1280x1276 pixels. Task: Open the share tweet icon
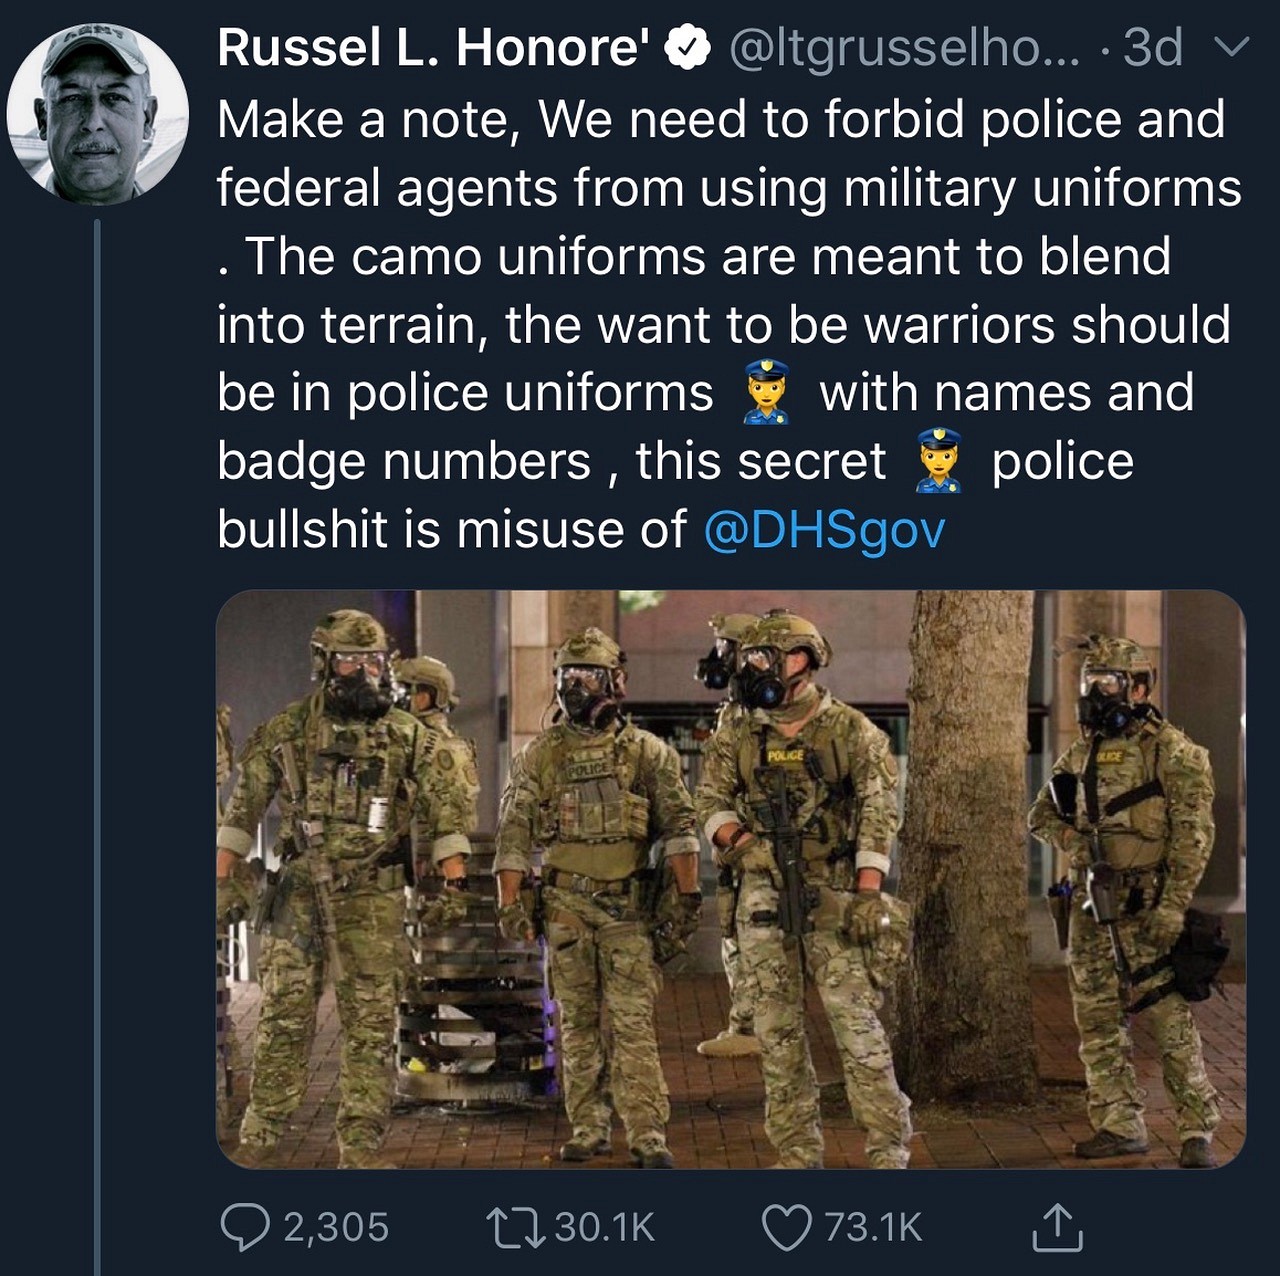(1057, 1227)
